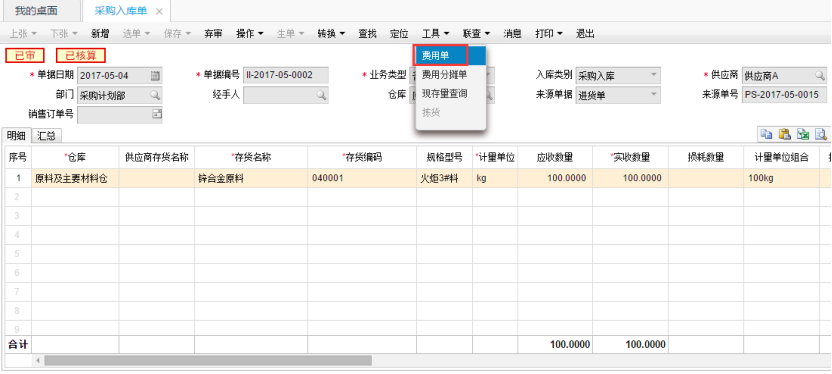Image resolution: width=832 pixels, height=374 pixels.
Task: Click the horizontal scrollbar thumb under the grid
Action: click(x=208, y=361)
